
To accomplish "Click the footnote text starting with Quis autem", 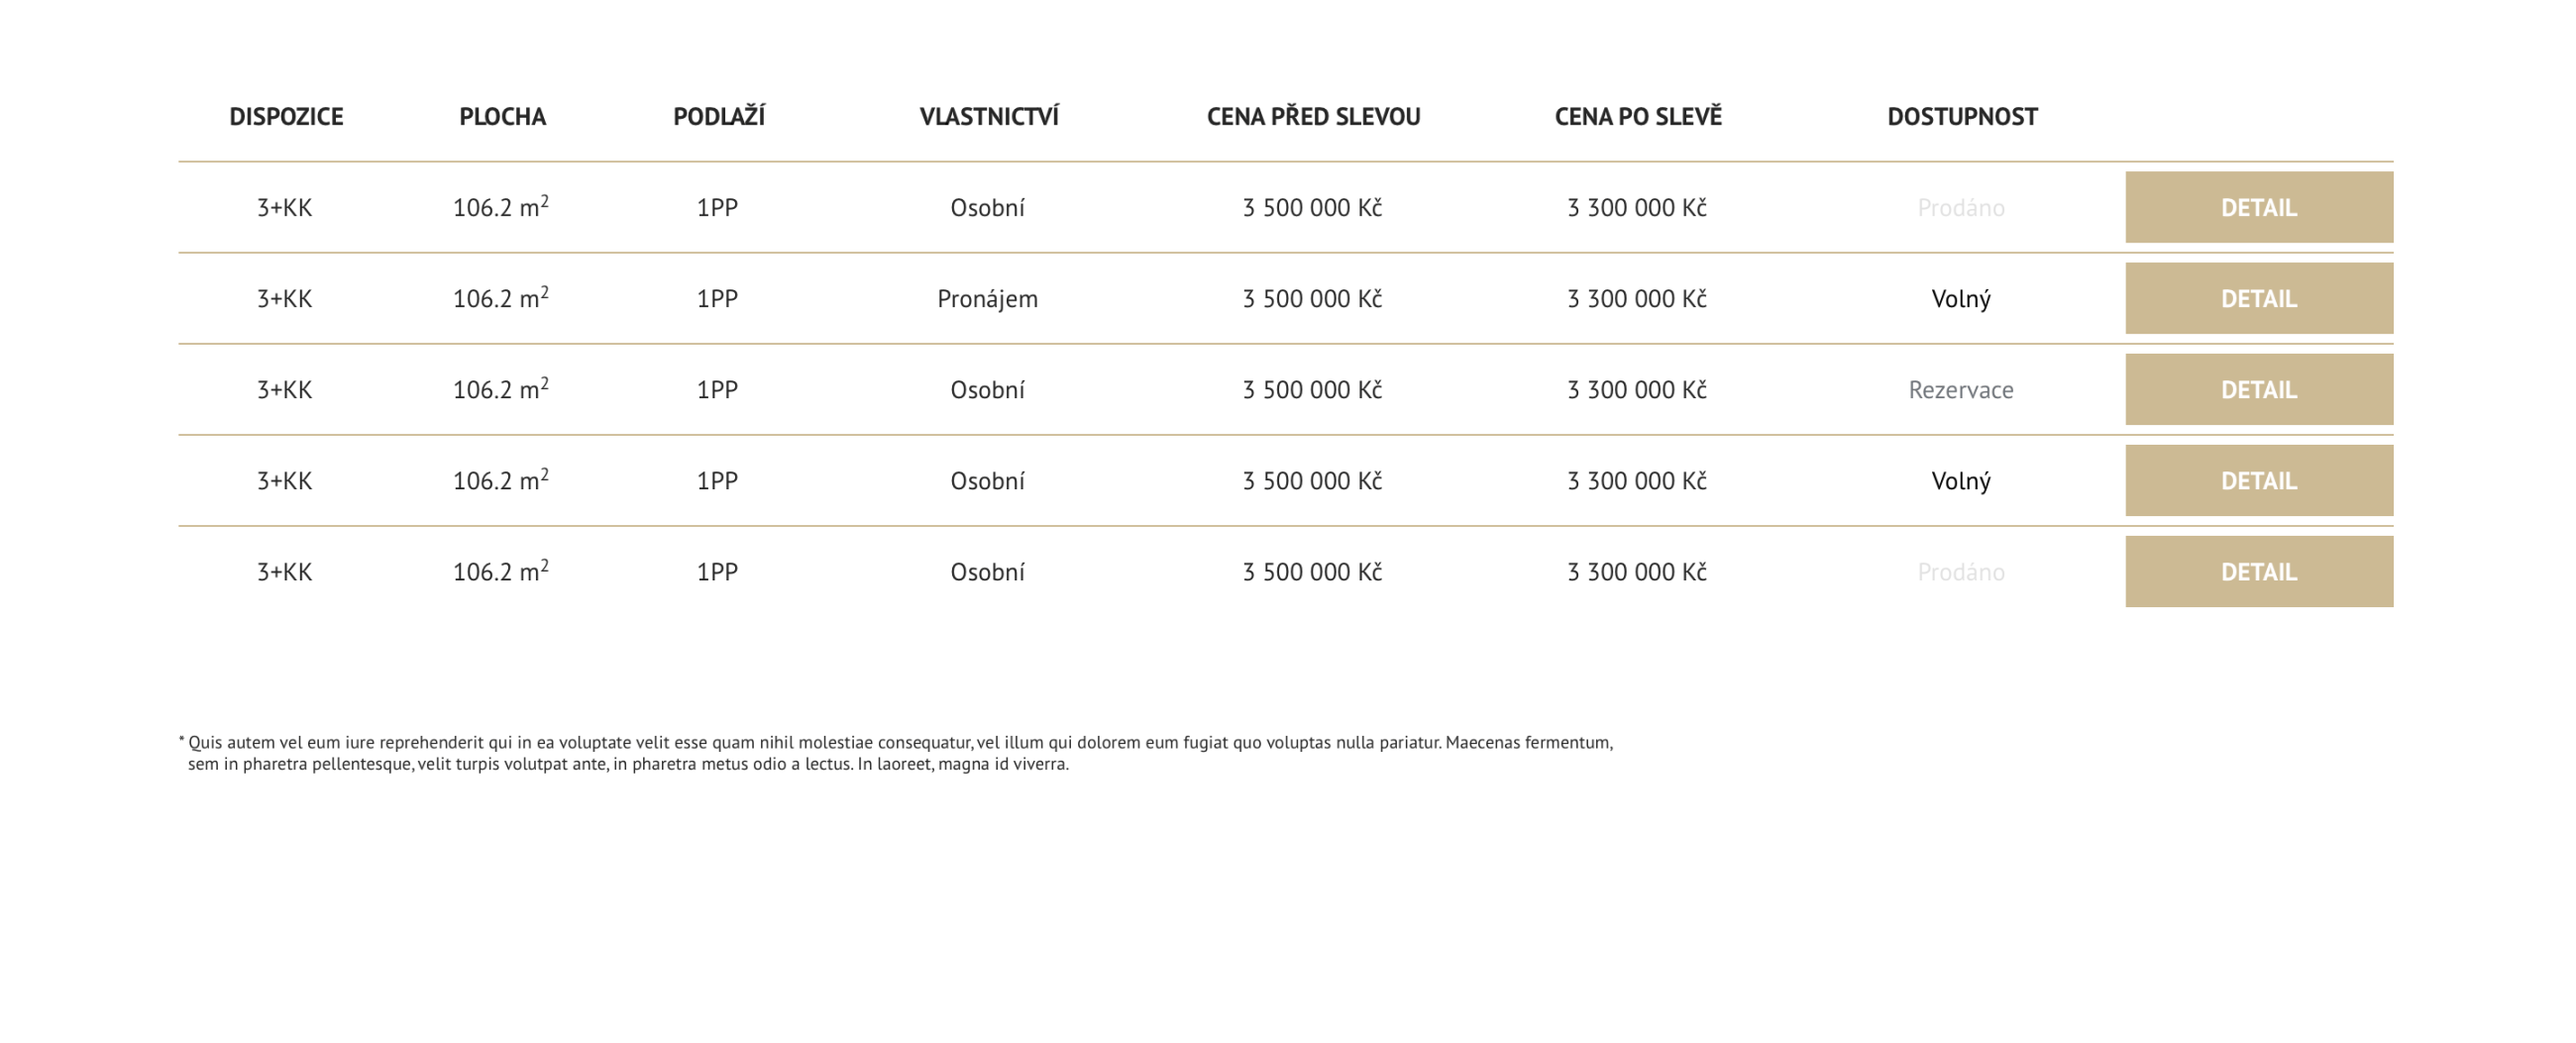I will tap(897, 753).
